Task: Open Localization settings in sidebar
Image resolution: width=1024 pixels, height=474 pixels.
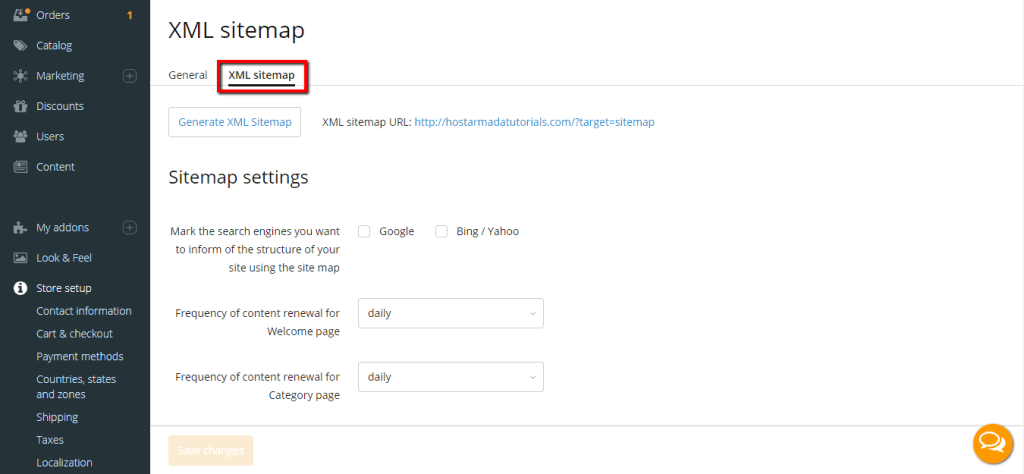Action: point(64,462)
